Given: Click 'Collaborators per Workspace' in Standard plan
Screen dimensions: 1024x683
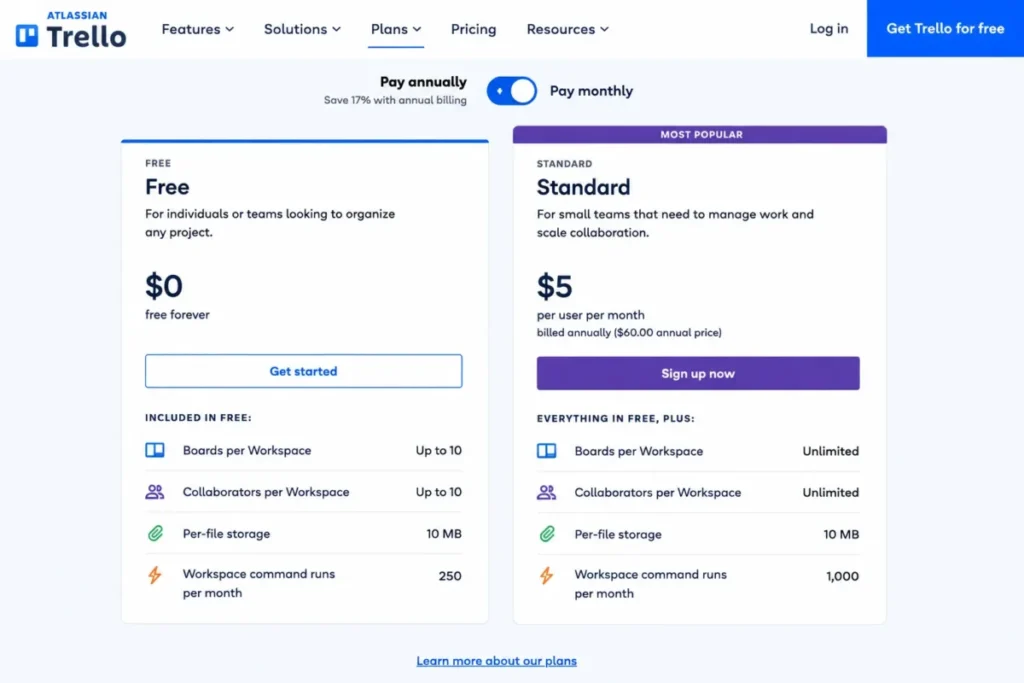Looking at the screenshot, I should tap(658, 492).
